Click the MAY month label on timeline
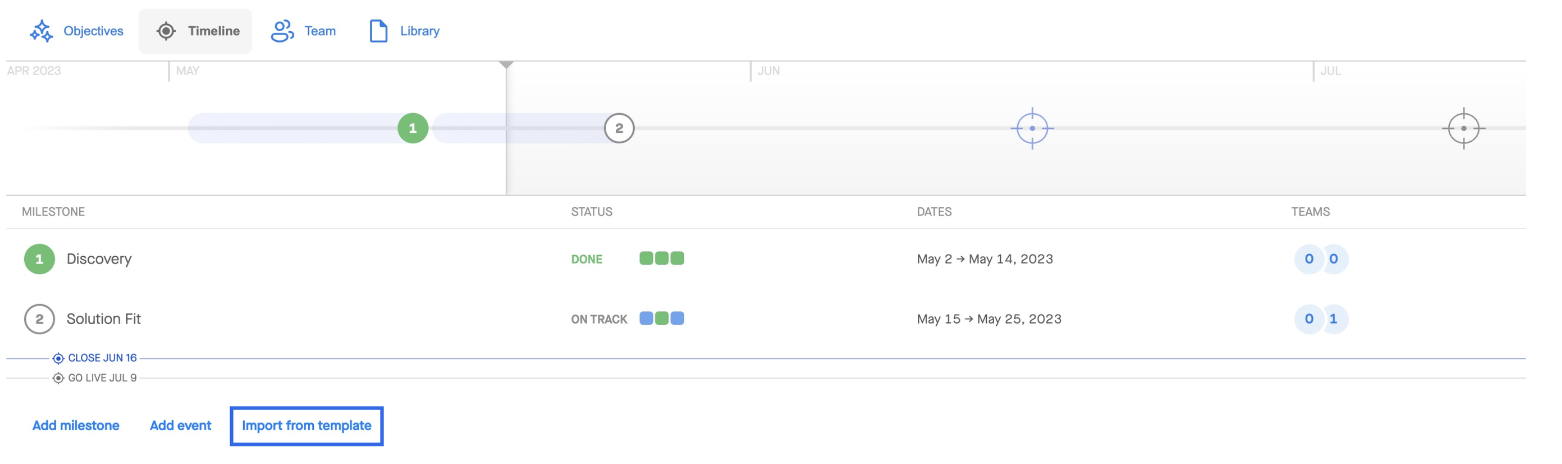1562x464 pixels. pos(187,71)
